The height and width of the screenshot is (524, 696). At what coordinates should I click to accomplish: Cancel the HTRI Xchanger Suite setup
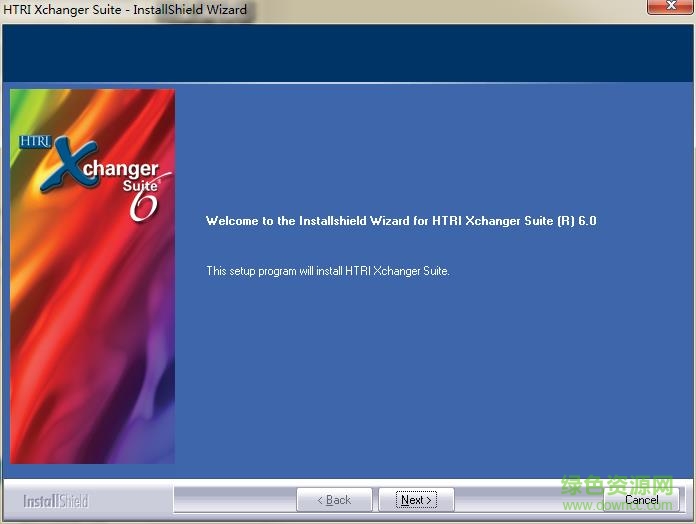click(641, 500)
